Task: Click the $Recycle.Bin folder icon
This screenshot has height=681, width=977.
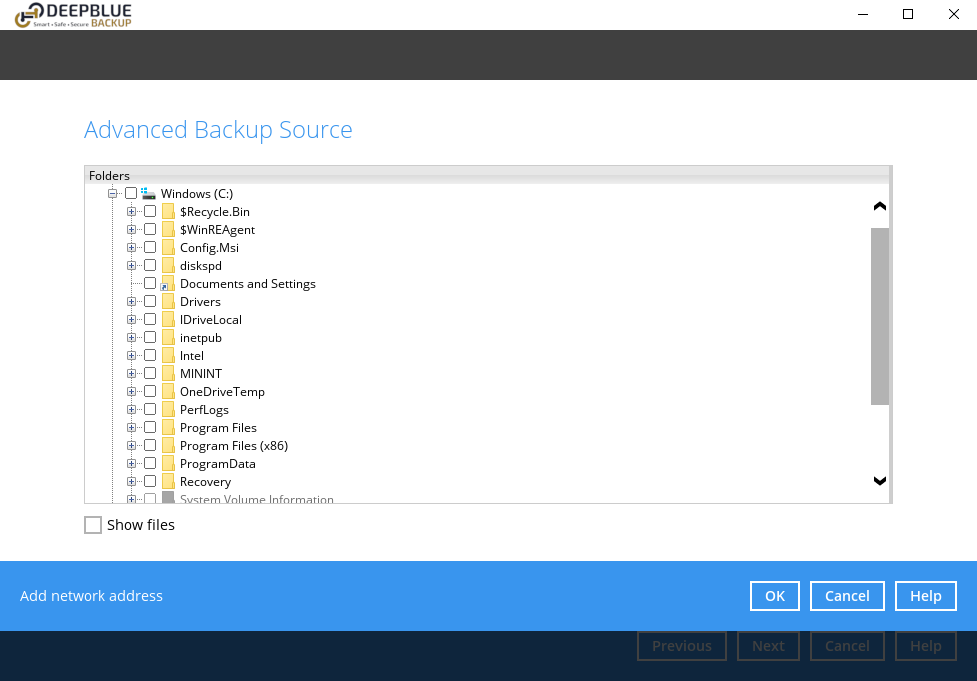Action: pos(168,212)
